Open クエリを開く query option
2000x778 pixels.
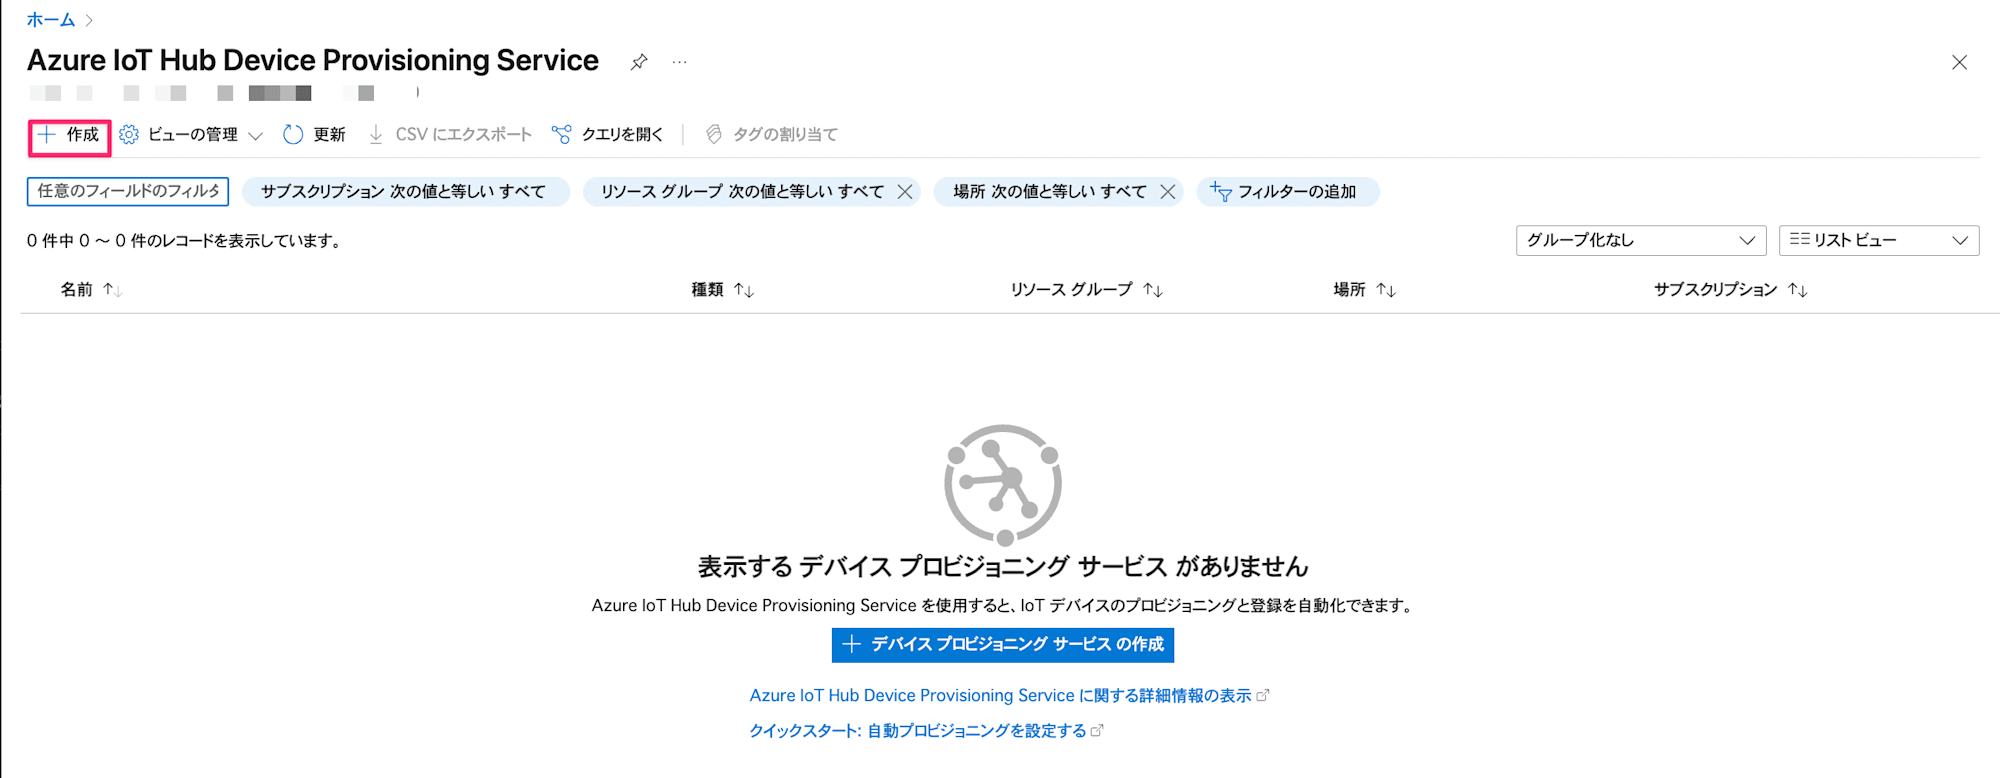coord(608,135)
